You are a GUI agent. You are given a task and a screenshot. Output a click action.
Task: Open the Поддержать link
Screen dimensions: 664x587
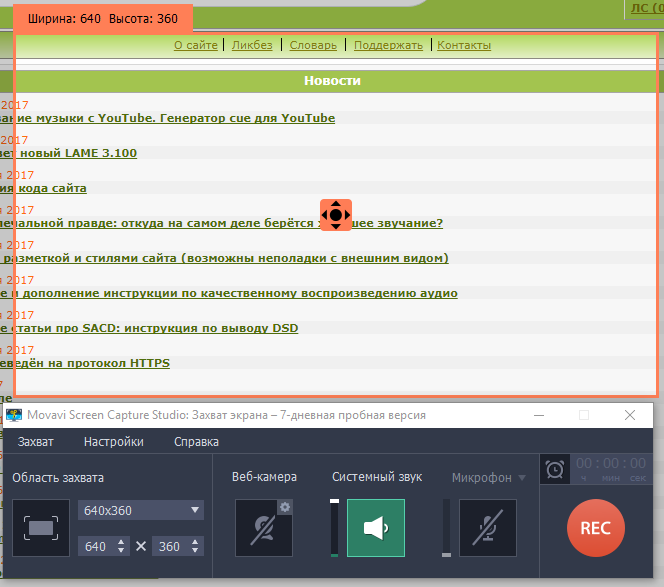(x=388, y=45)
